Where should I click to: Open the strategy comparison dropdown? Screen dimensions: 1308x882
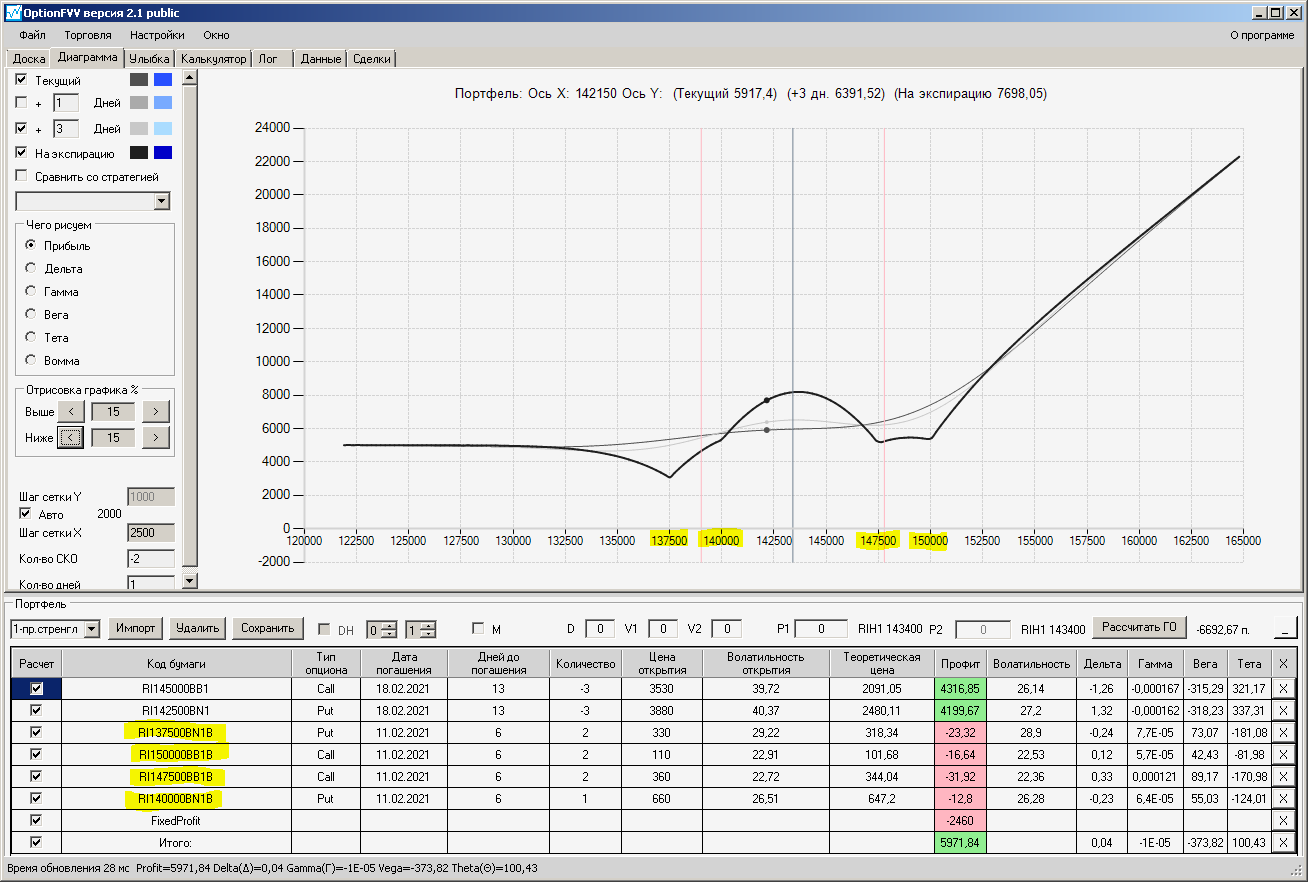[x=162, y=202]
